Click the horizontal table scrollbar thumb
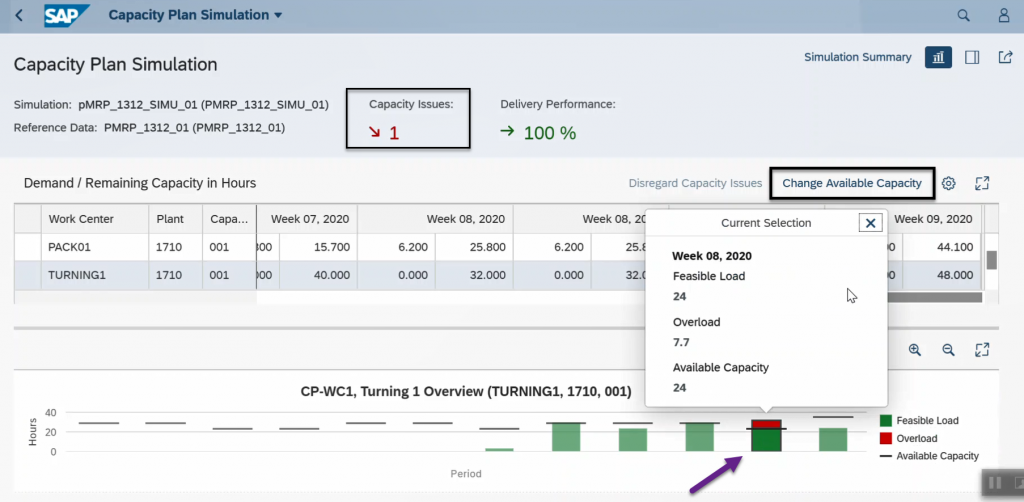The height and width of the screenshot is (502, 1024). click(x=935, y=297)
